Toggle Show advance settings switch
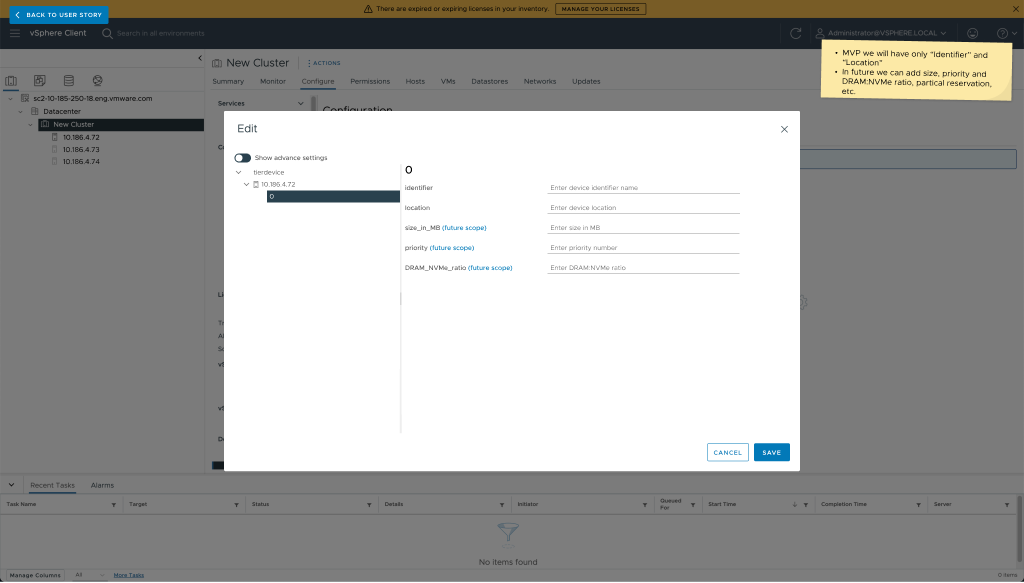Viewport: 1024px width, 583px height. [x=243, y=158]
